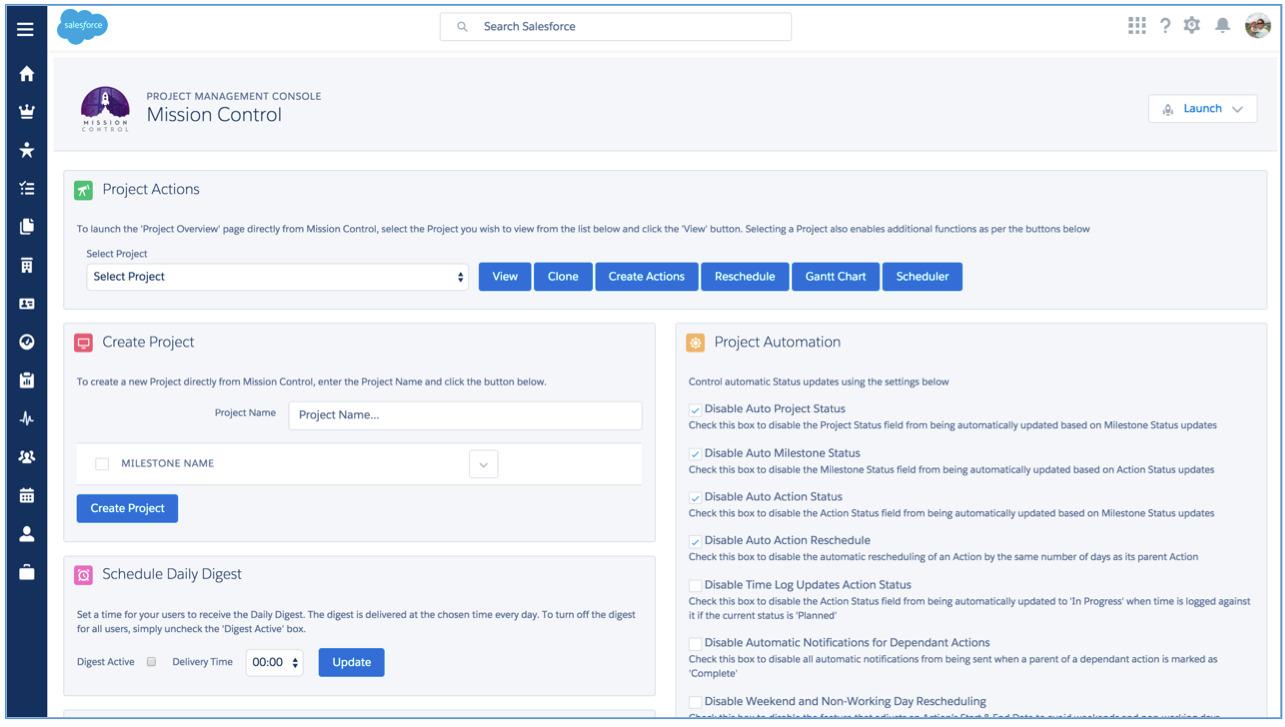
Task: Open the crown icon in sidebar
Action: coord(26,111)
